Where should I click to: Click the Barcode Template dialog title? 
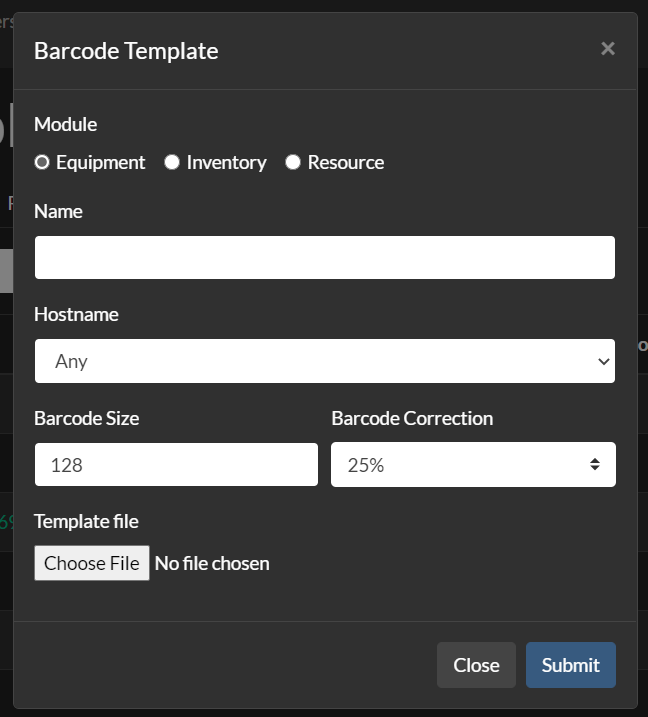pos(126,51)
